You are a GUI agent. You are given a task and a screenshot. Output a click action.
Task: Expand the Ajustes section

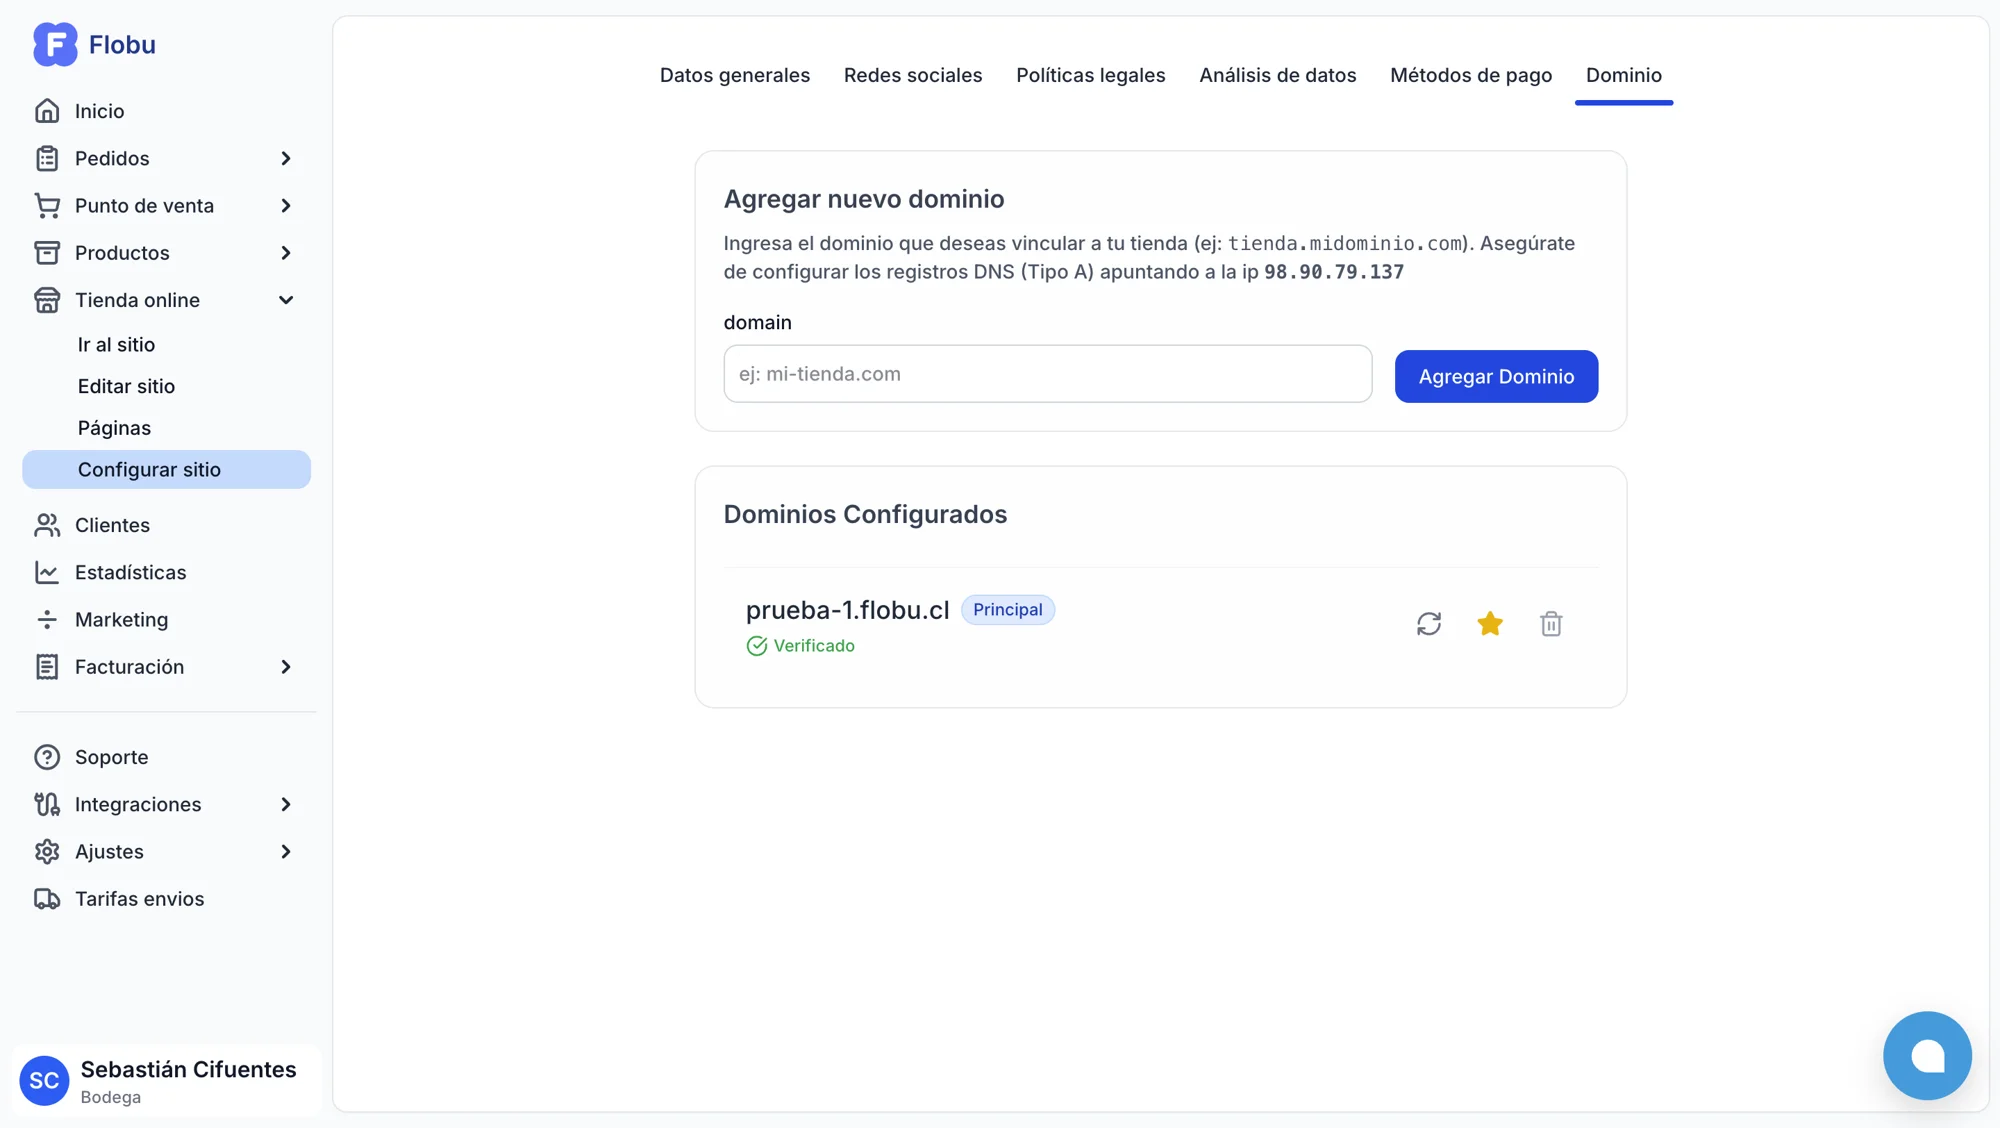286,851
